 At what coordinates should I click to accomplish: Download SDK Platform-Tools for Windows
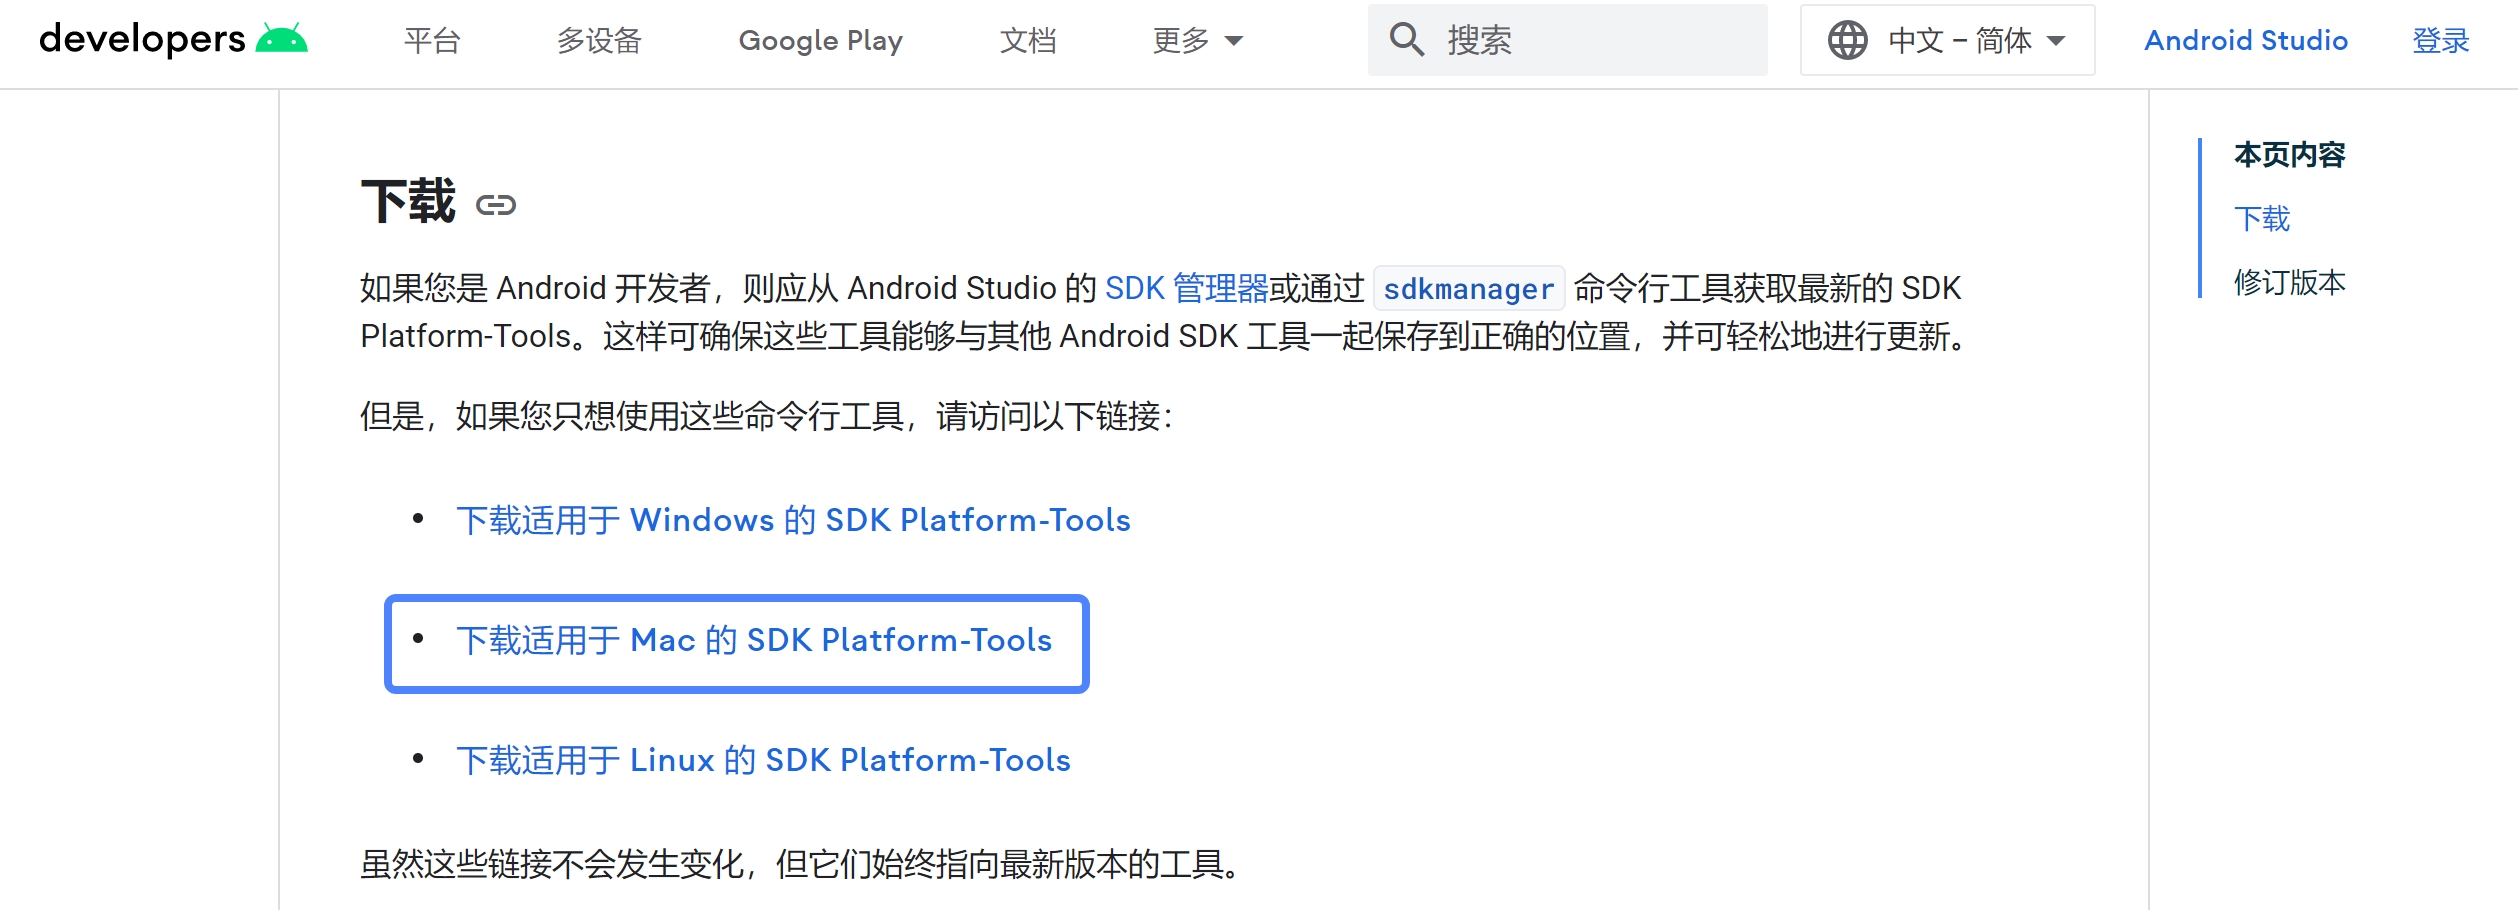[x=793, y=520]
